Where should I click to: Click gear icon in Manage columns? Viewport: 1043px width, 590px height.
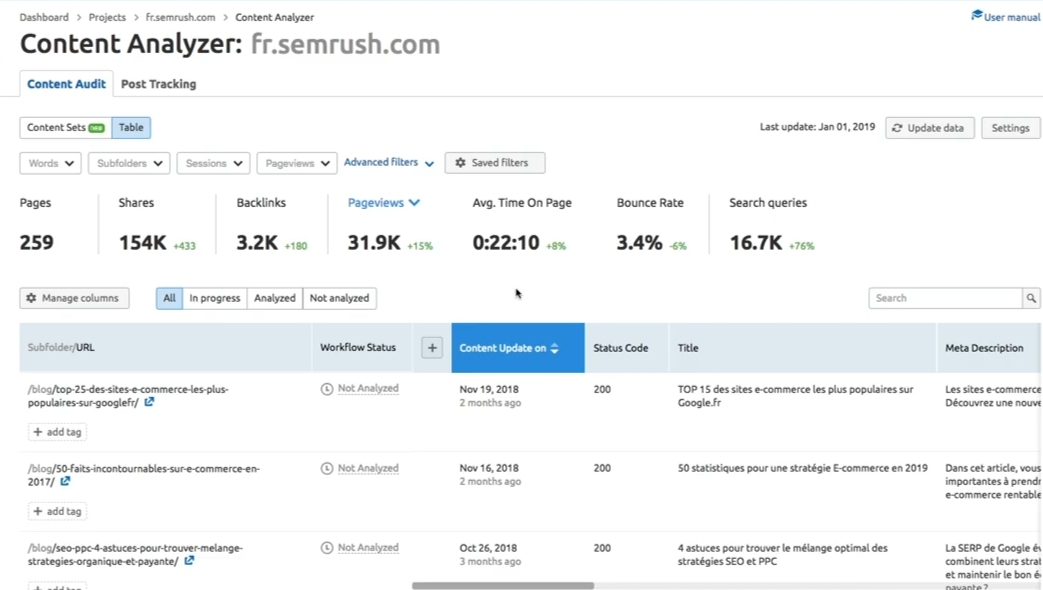[x=31, y=298]
